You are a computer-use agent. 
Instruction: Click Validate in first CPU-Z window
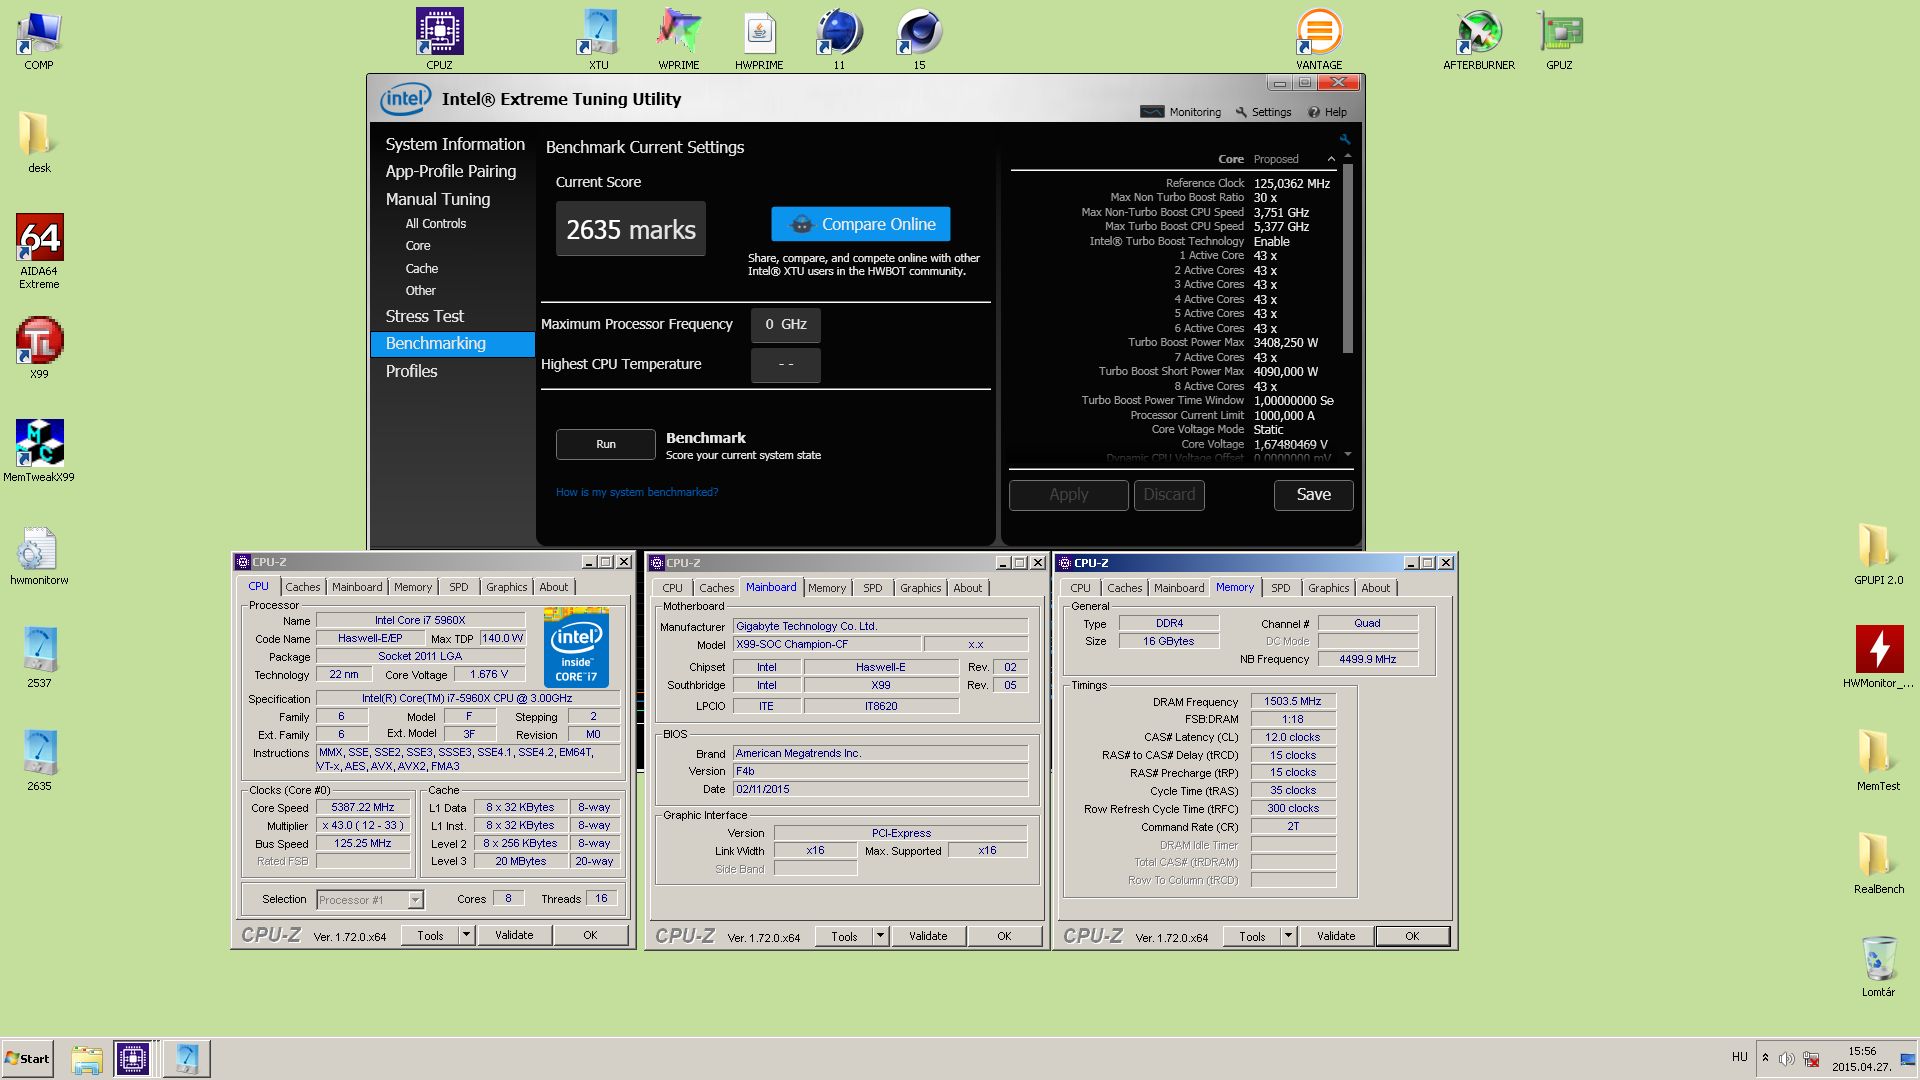[x=514, y=935]
